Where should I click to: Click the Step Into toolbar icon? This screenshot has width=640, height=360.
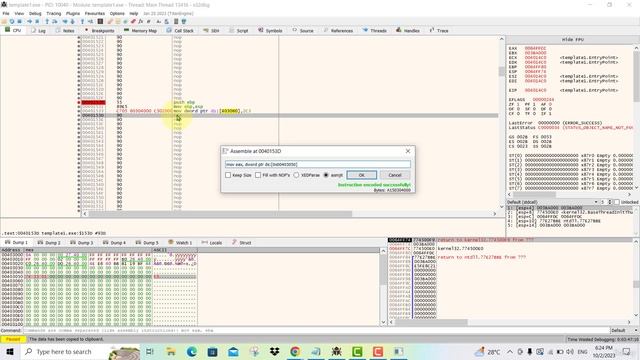pyautogui.click(x=47, y=21)
